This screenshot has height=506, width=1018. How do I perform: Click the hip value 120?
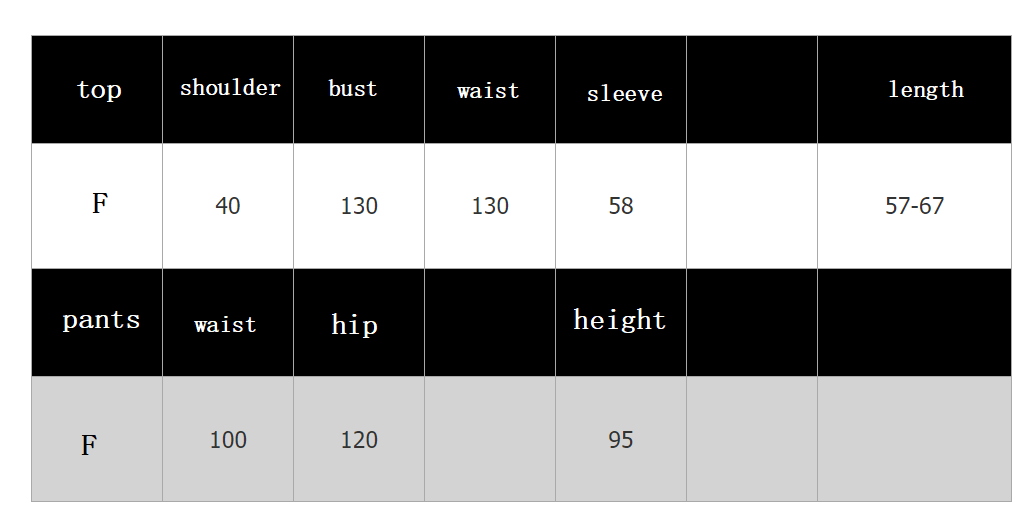tap(359, 440)
